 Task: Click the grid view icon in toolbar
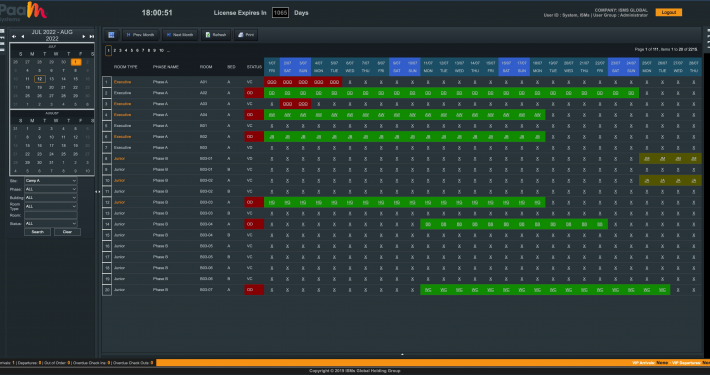111,35
